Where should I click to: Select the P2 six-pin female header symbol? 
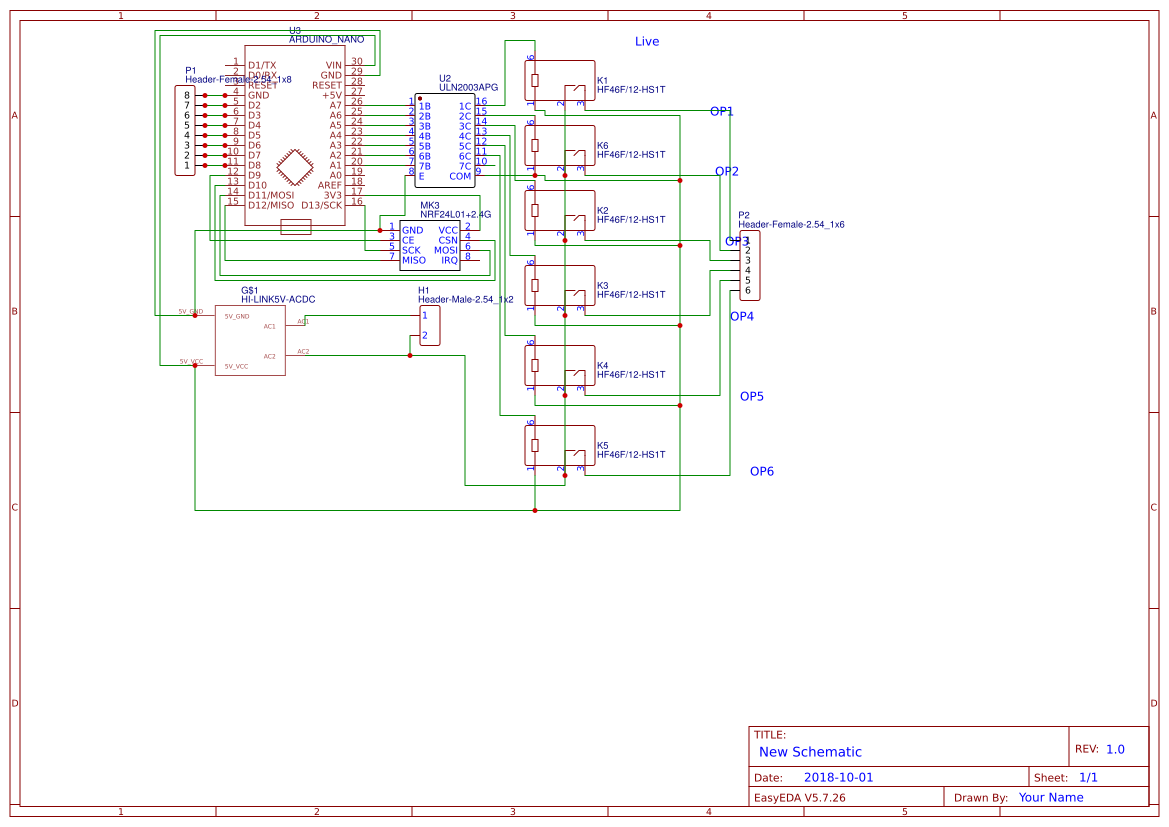click(750, 265)
